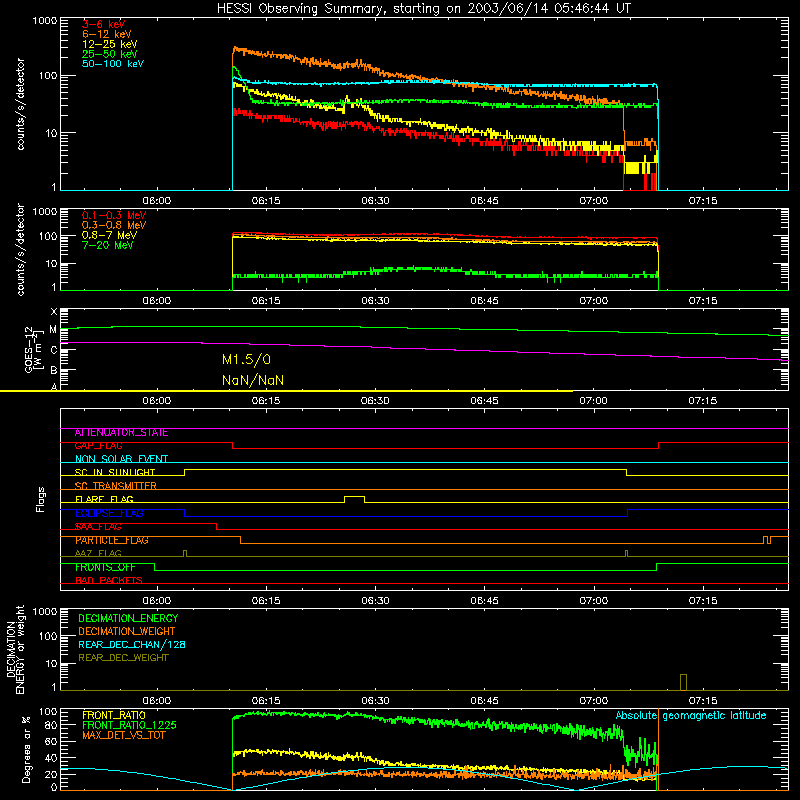The height and width of the screenshot is (800, 800).
Task: Click the 0.3-0.8 MeV legend label
Action: coord(114,225)
